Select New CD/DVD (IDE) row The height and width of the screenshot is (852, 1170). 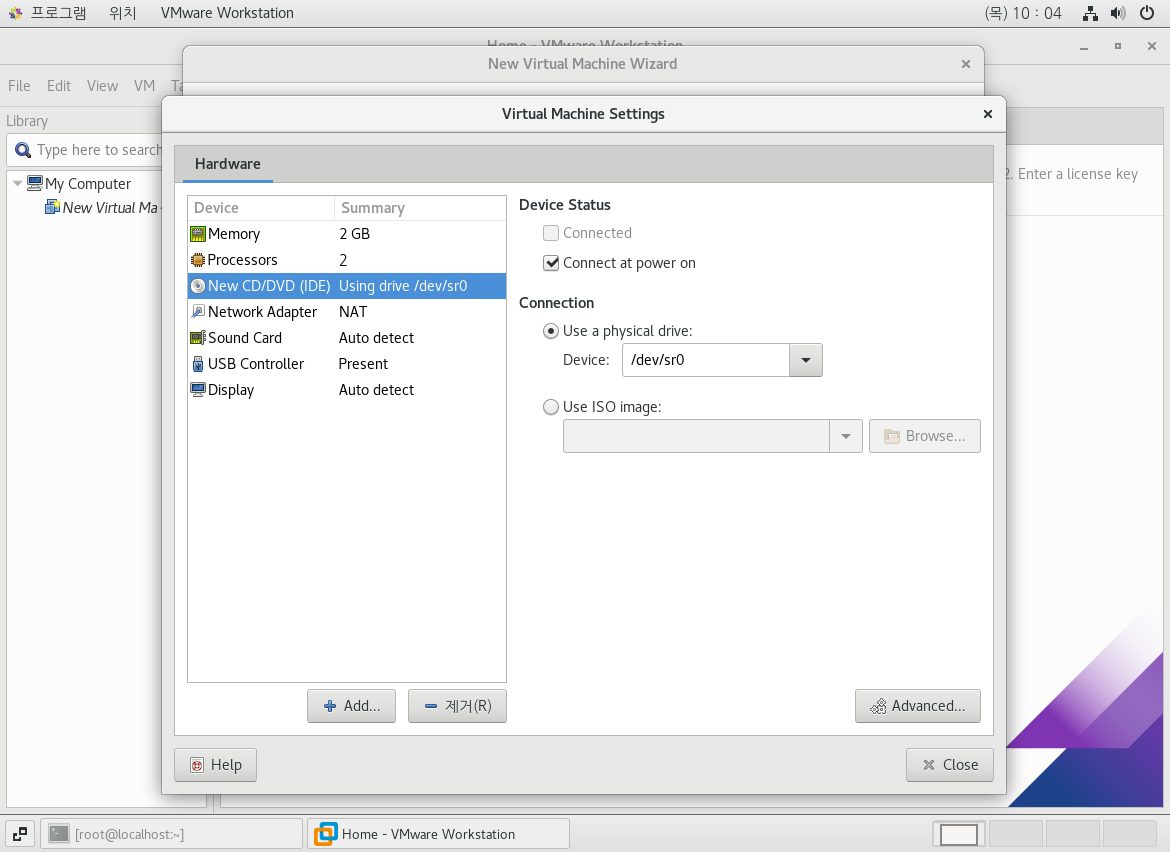click(x=347, y=286)
